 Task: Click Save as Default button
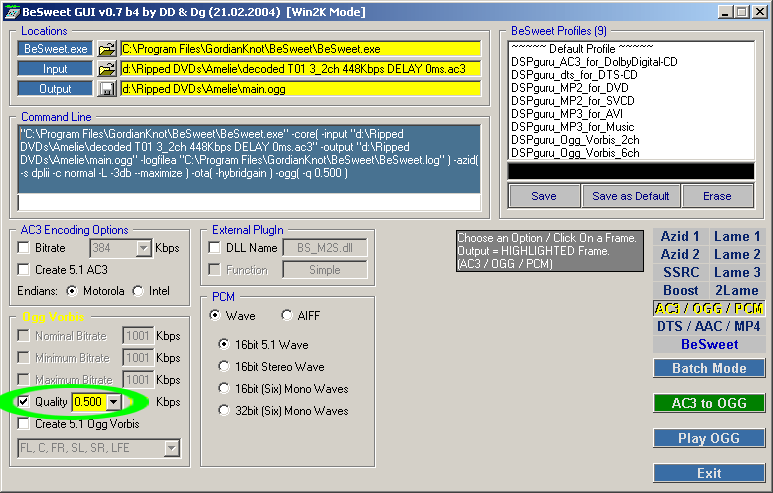pyautogui.click(x=631, y=196)
